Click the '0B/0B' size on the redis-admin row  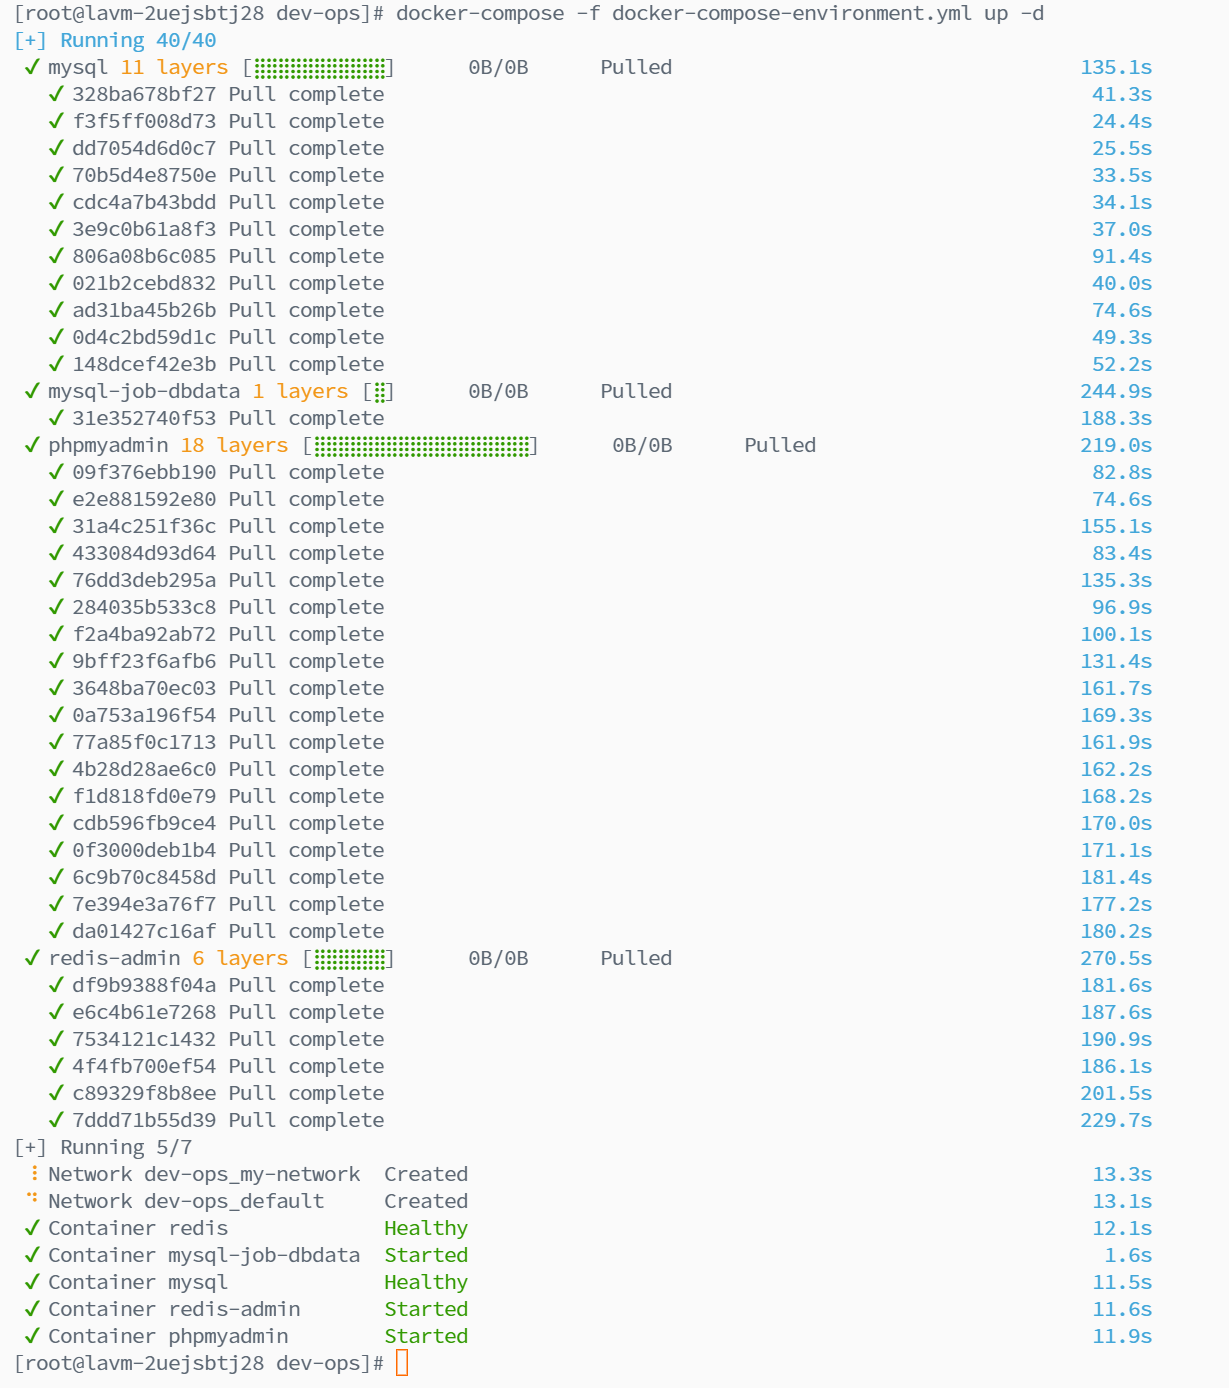tap(498, 959)
